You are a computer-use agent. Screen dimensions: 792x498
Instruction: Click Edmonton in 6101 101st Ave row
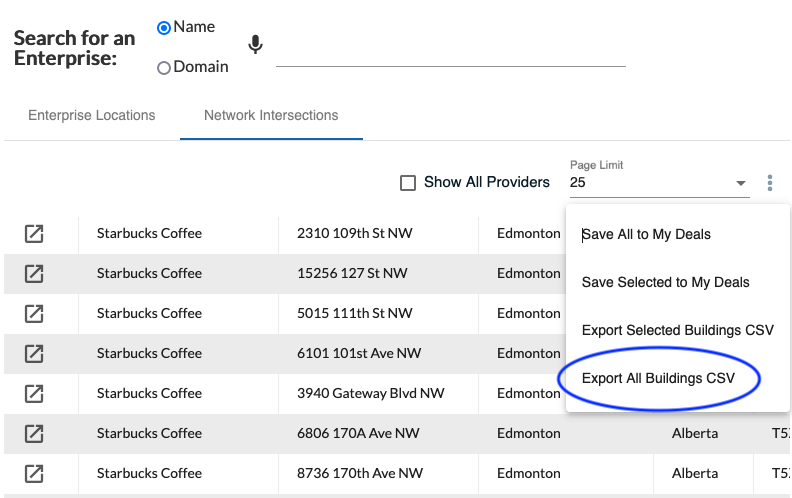[x=529, y=353]
